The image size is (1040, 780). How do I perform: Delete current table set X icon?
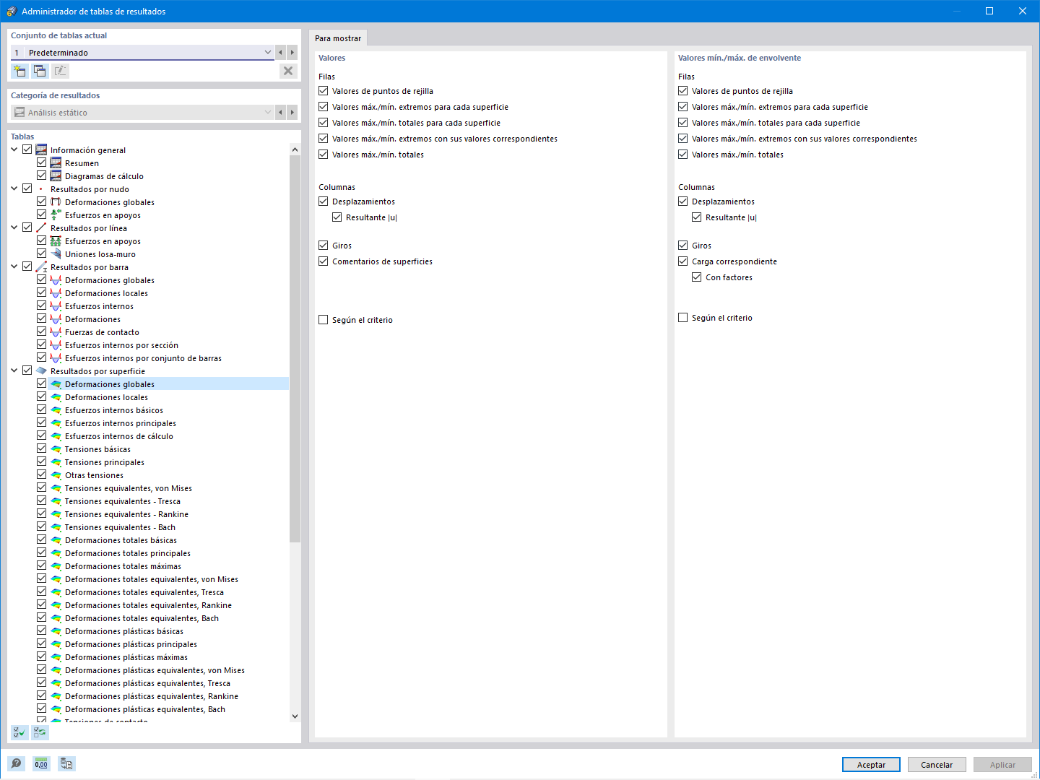click(x=288, y=71)
